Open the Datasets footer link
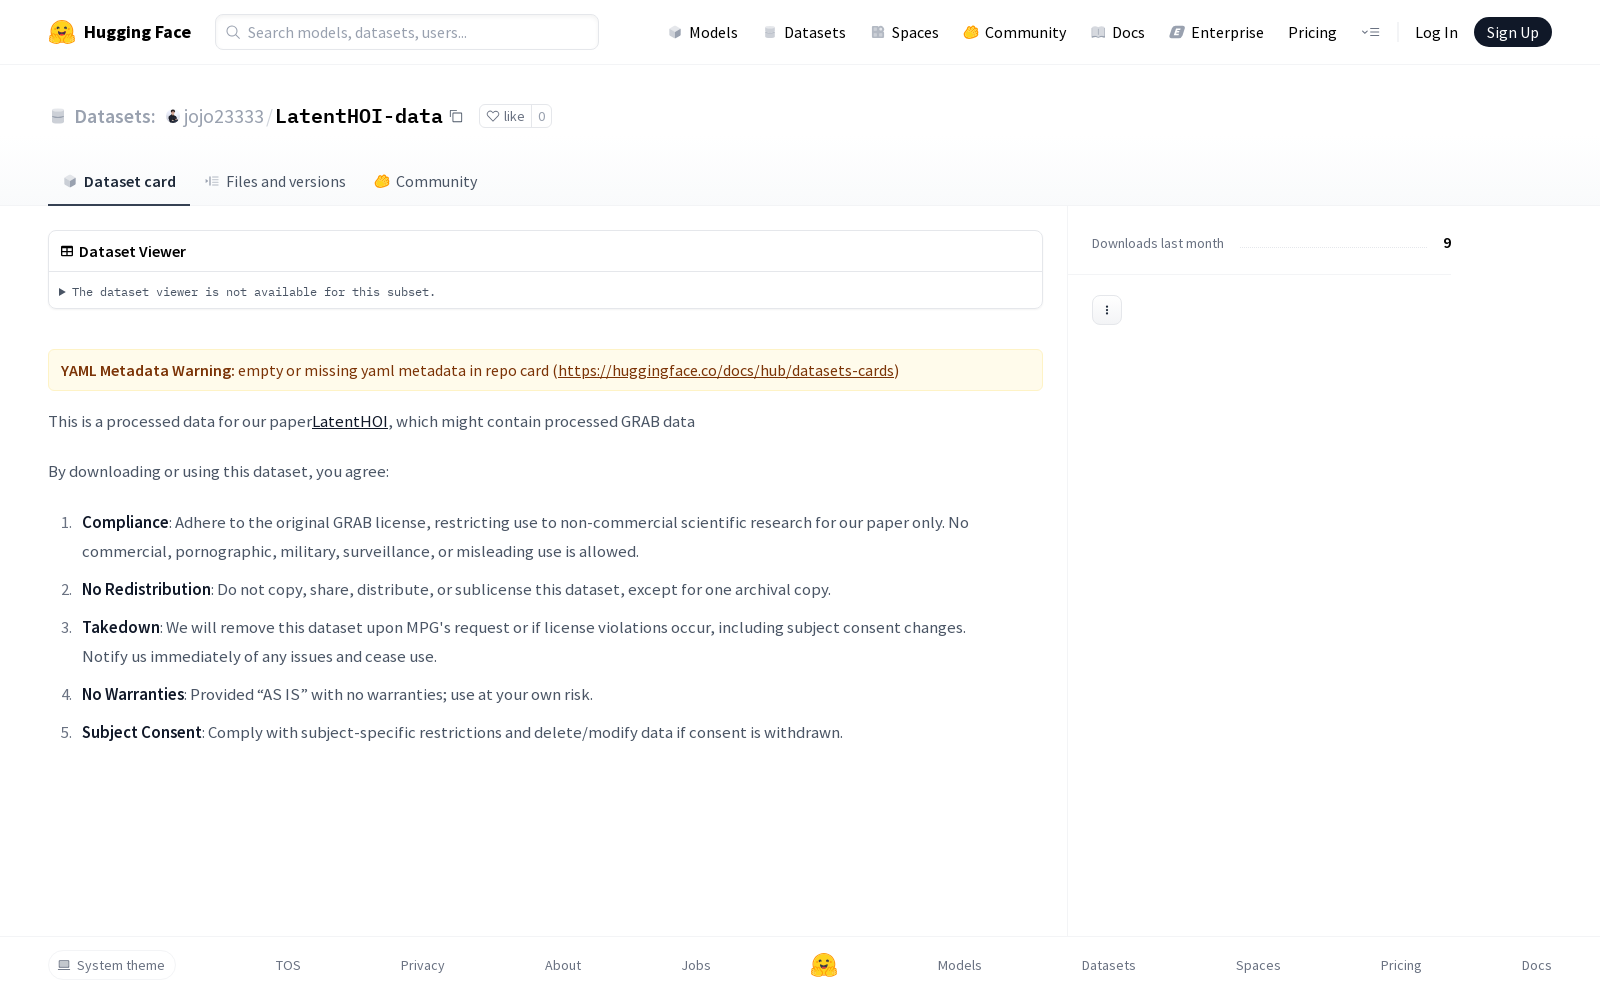 tap(1108, 965)
